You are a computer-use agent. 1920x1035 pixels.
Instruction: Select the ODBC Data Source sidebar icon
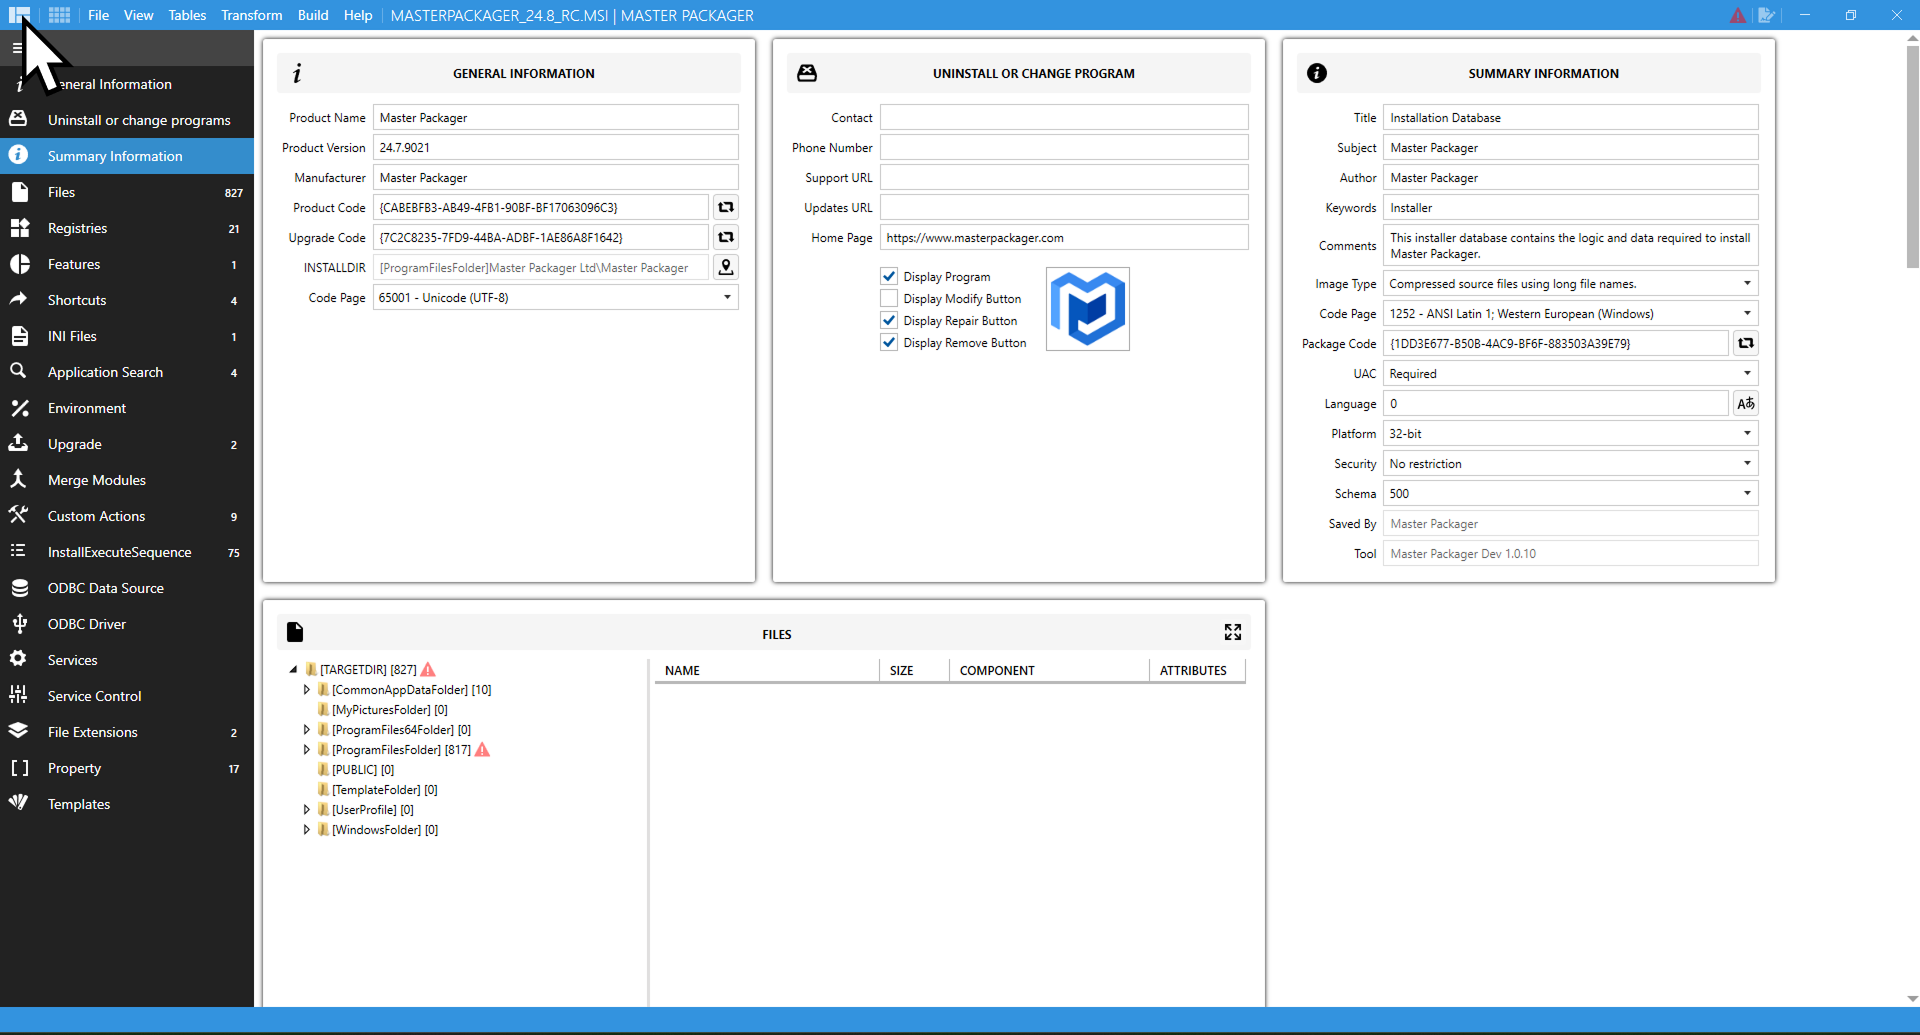tap(19, 588)
